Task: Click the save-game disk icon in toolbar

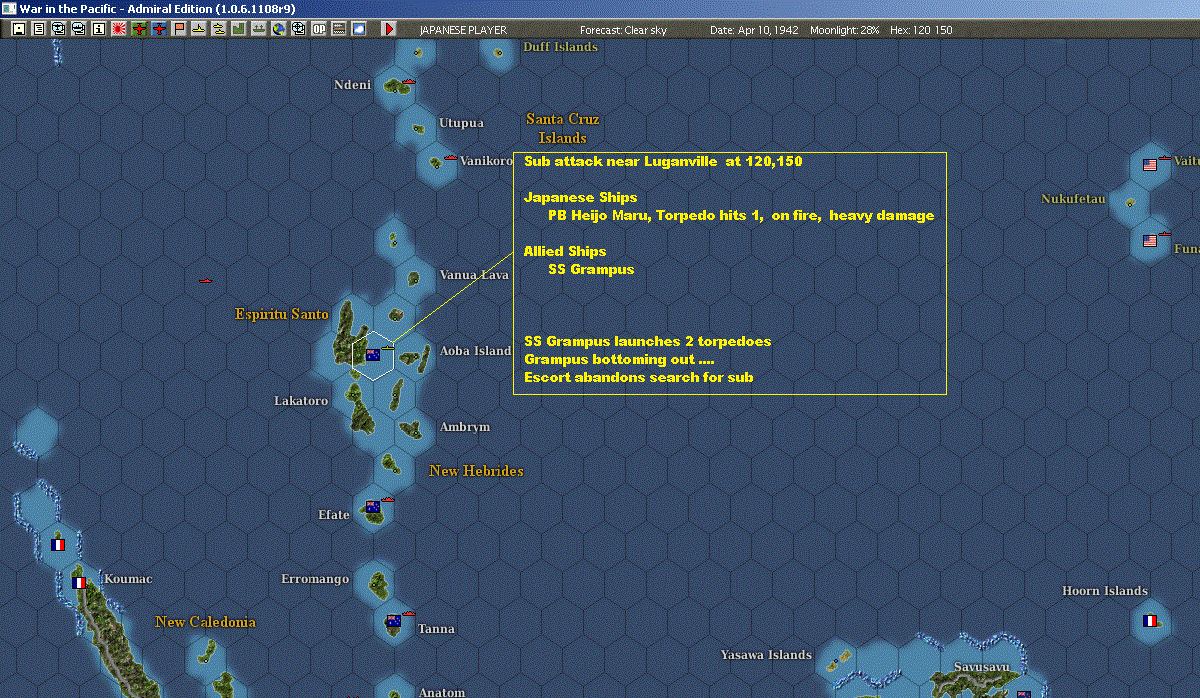Action: 19,29
